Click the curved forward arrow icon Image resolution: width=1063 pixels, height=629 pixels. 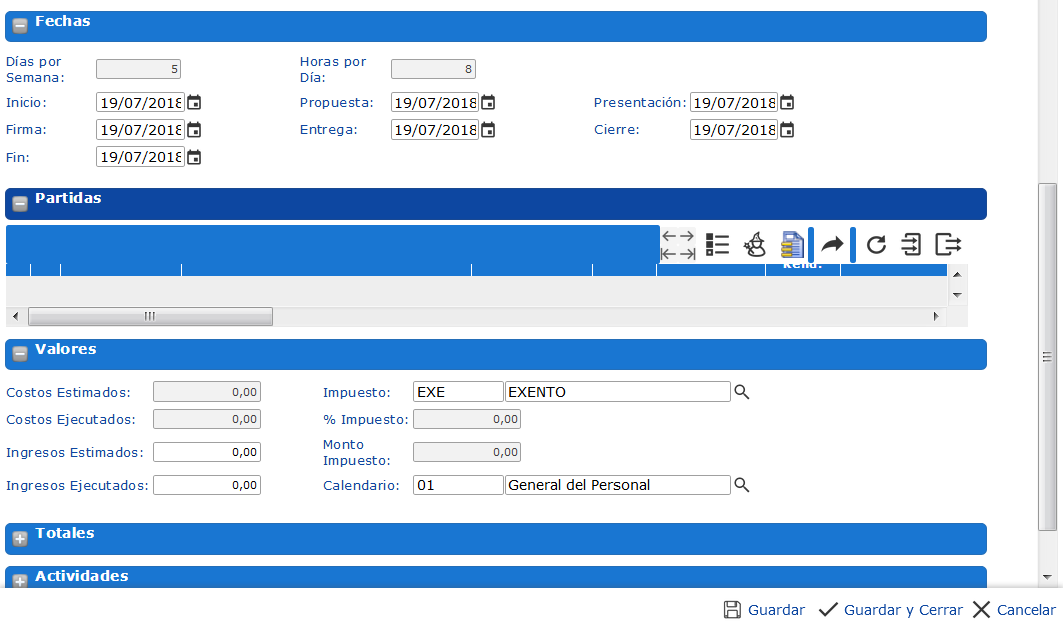[832, 245]
